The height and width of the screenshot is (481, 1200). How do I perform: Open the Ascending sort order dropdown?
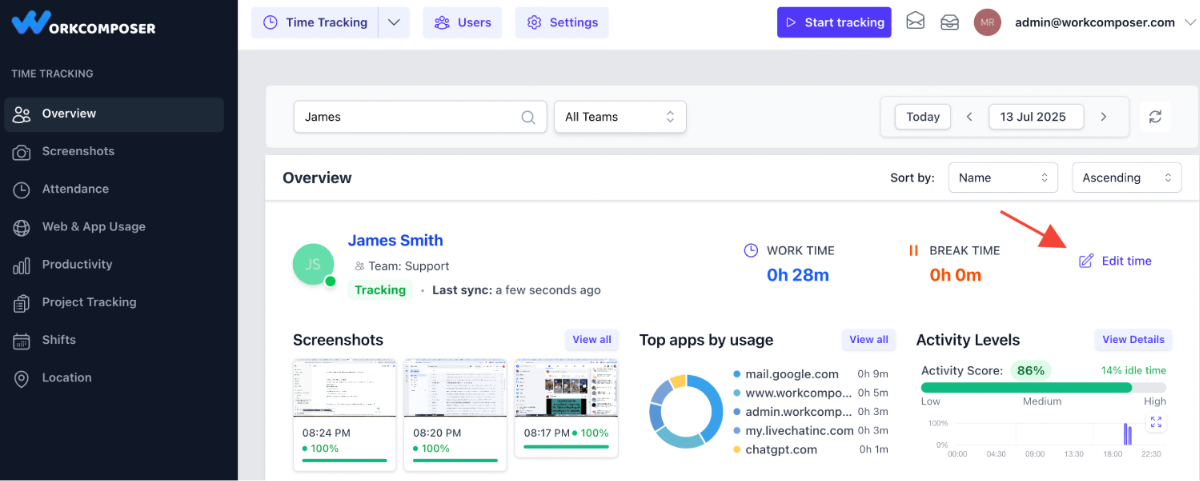(x=1126, y=178)
